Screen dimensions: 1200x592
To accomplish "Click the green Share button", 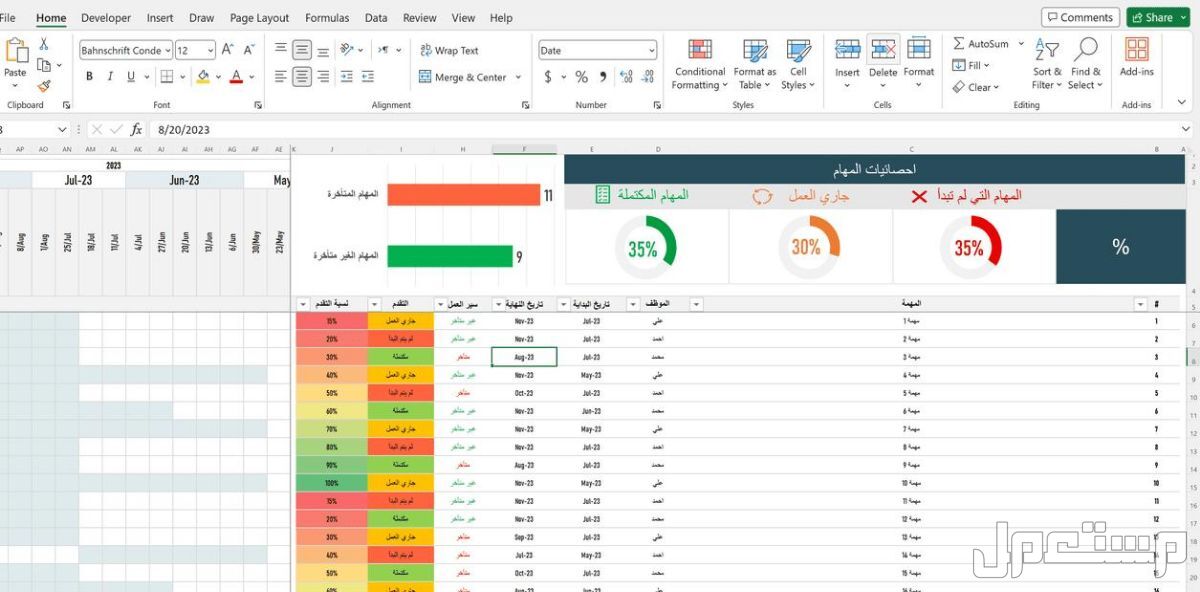I will point(1156,17).
